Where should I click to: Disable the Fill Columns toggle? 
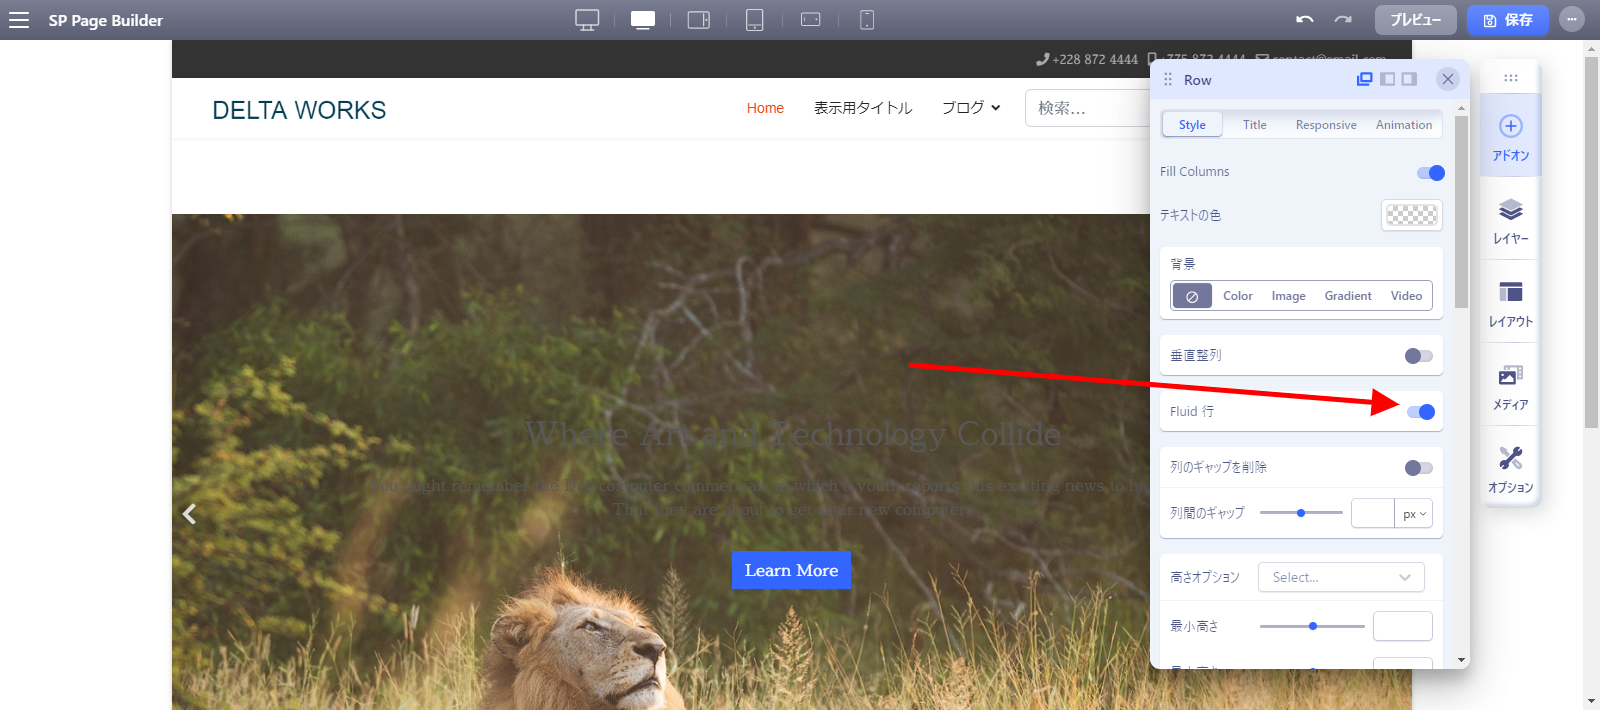(1430, 173)
